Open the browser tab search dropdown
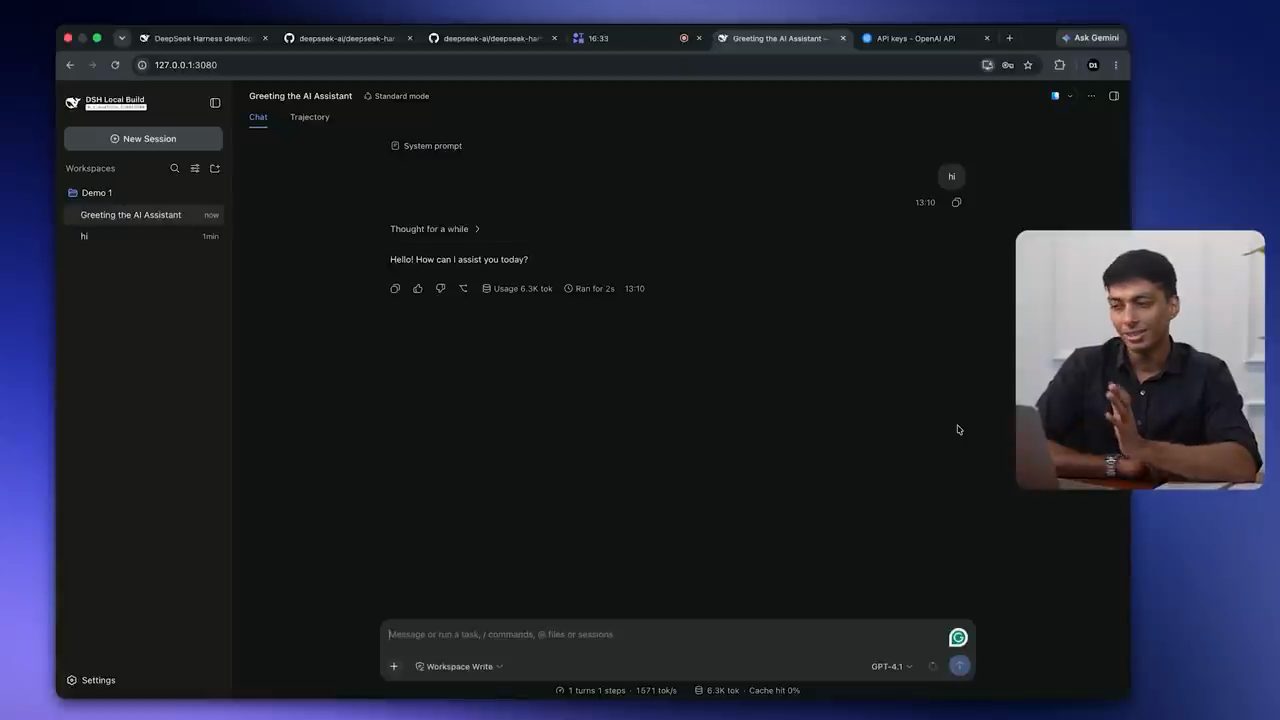Screen dimensions: 1280x720 click(x=122, y=38)
